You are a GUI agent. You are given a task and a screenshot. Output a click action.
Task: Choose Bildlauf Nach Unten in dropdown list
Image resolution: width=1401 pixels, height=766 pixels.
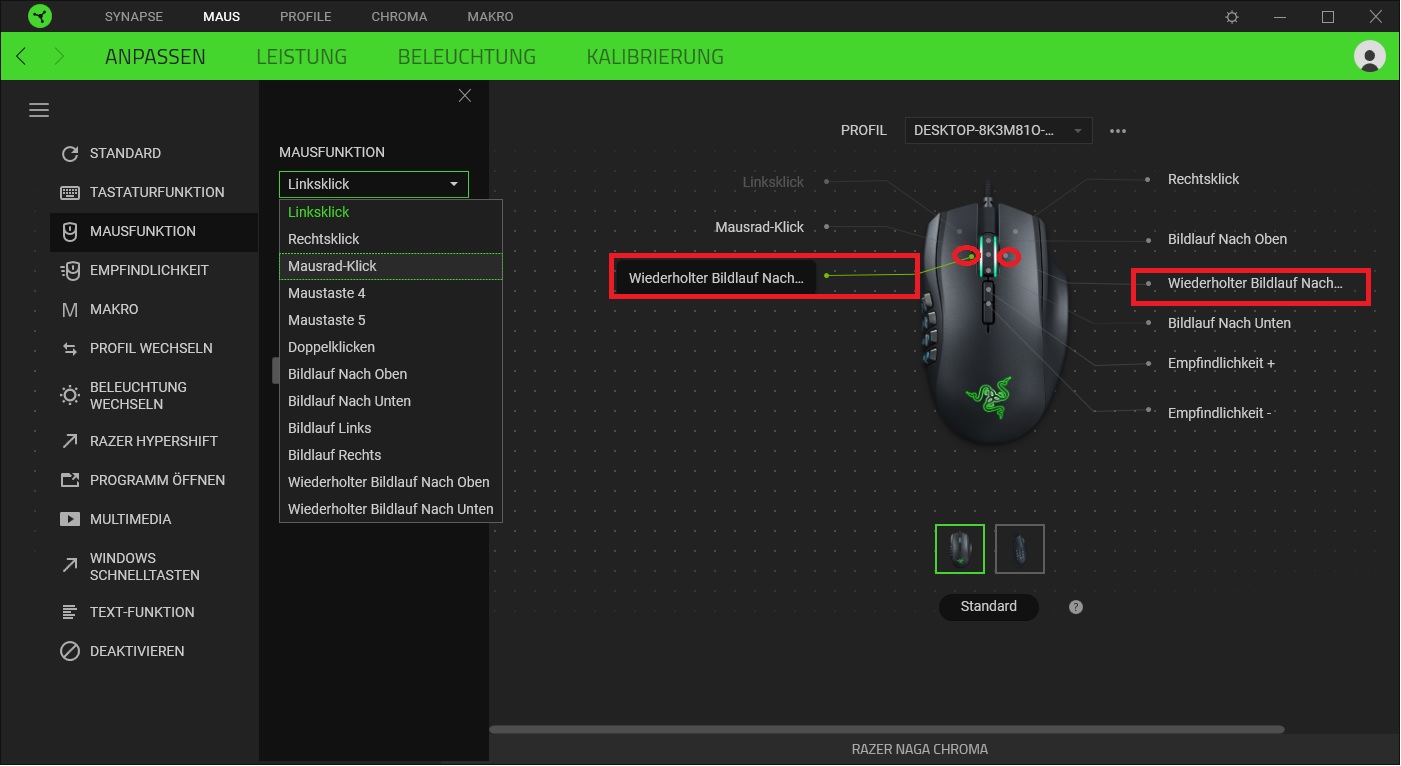(391, 401)
